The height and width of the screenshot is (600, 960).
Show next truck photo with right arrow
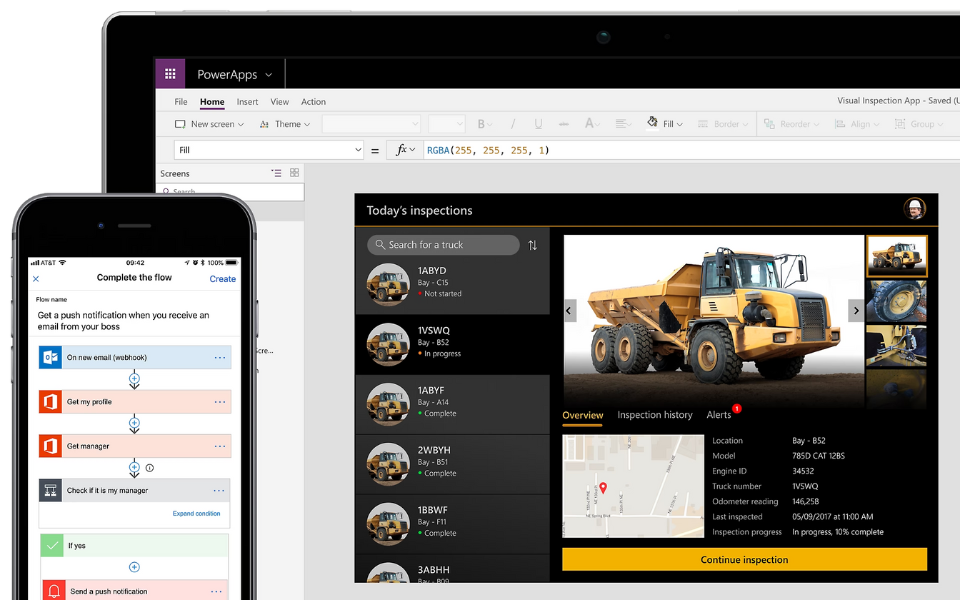click(x=856, y=310)
